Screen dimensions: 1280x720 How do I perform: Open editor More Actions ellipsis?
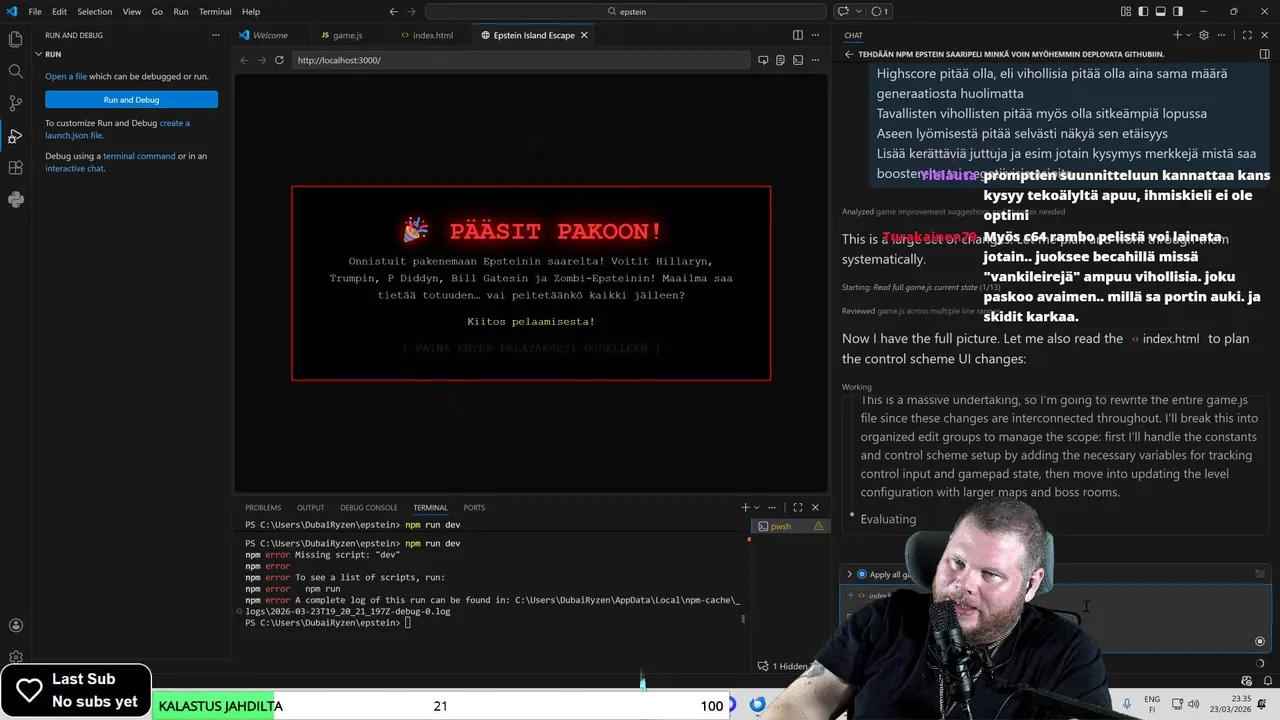(x=815, y=35)
